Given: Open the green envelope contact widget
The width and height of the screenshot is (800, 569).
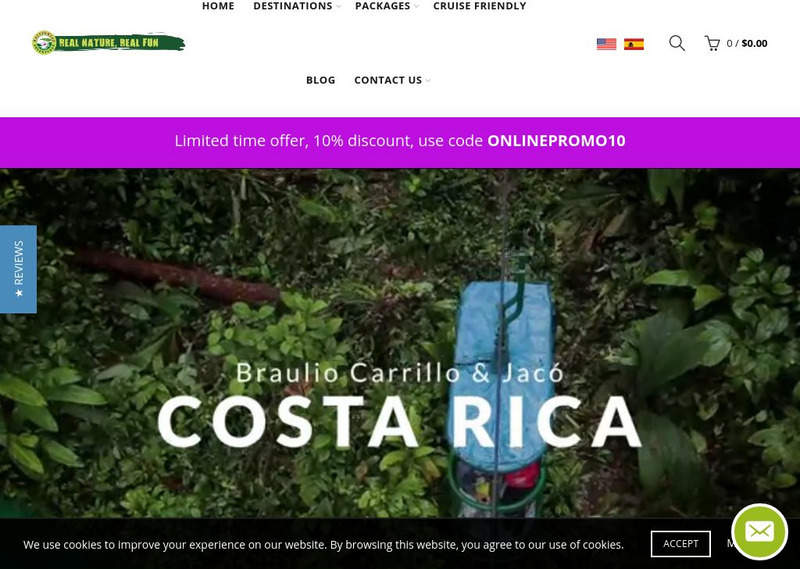Looking at the screenshot, I should click(x=759, y=532).
